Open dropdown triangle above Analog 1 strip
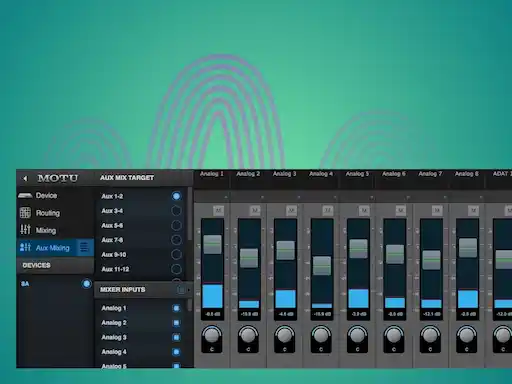 [226, 197]
